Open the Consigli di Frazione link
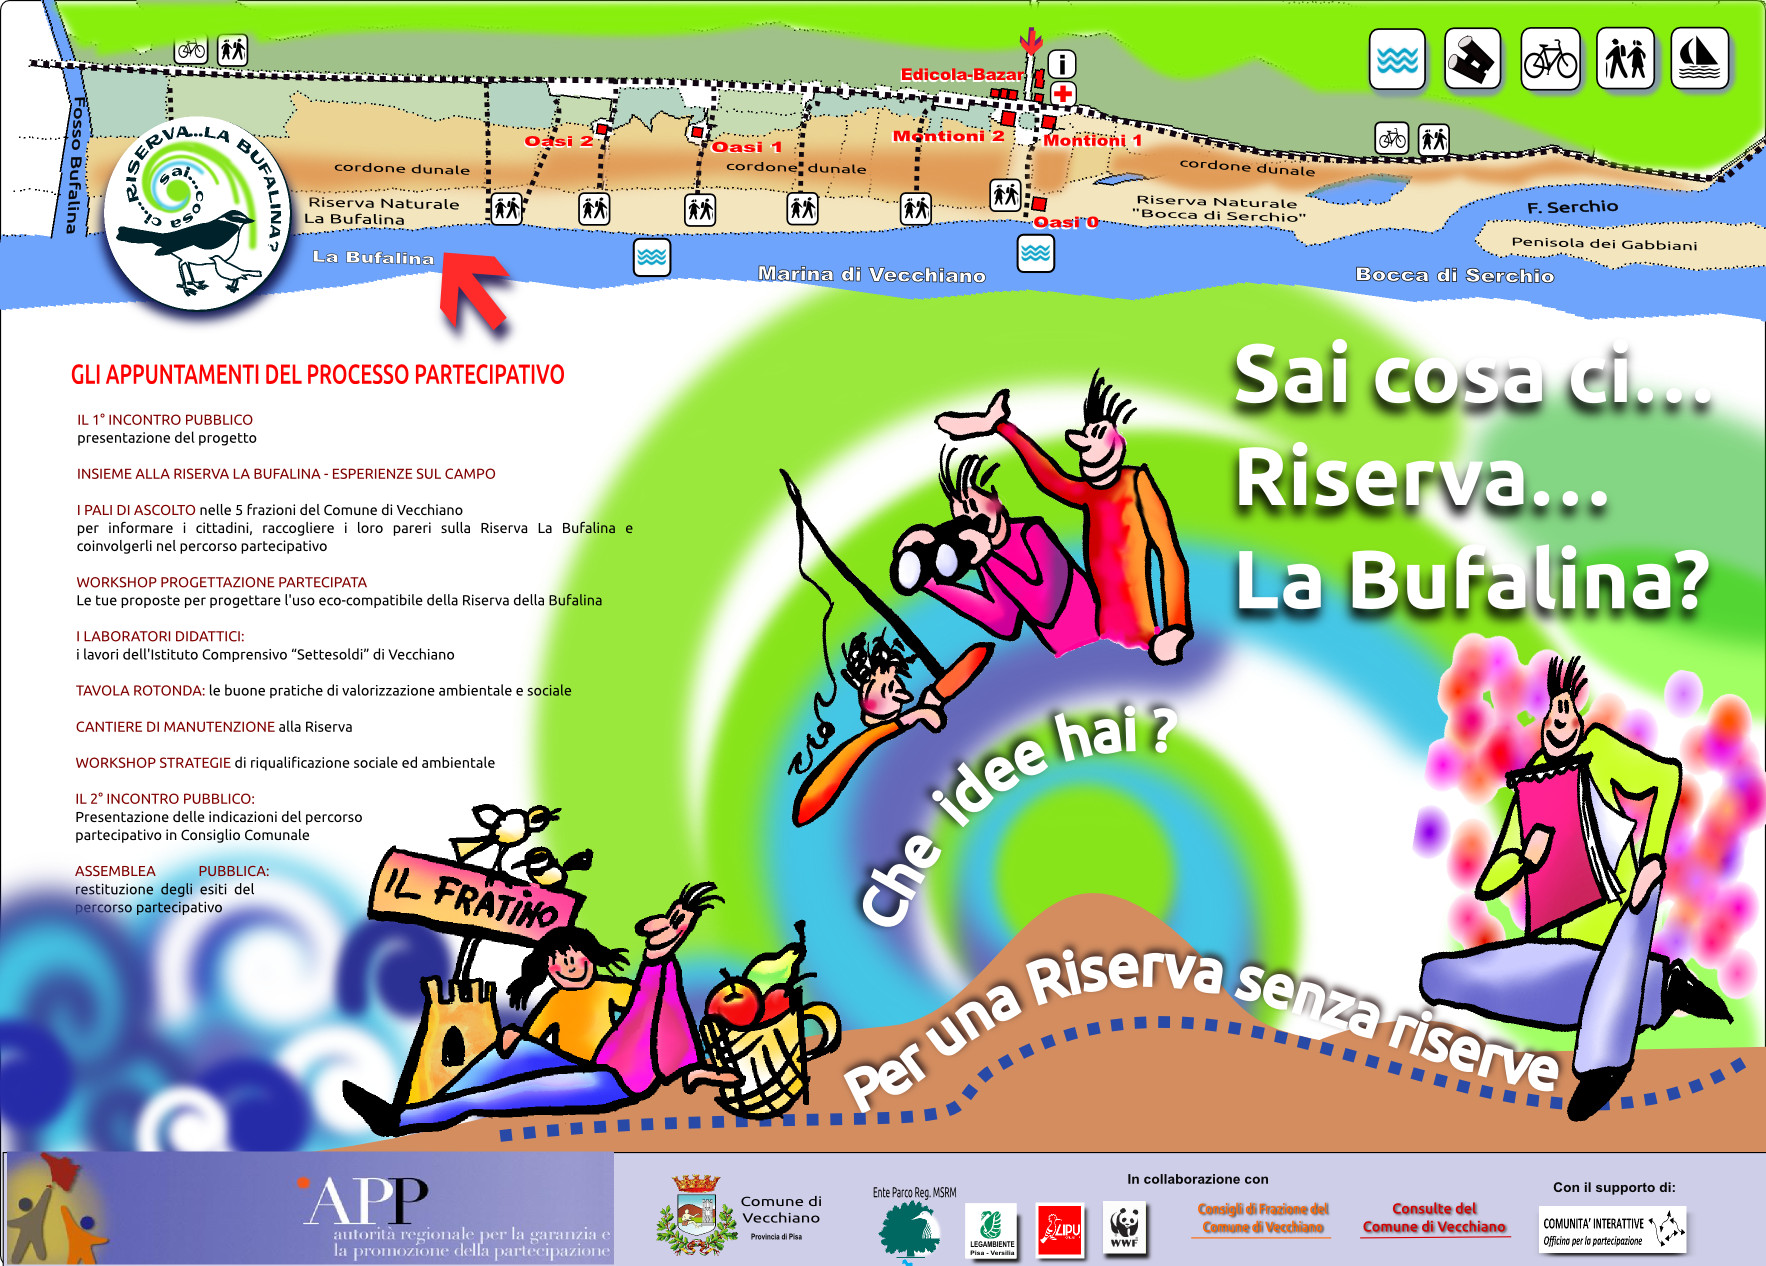This screenshot has width=1766, height=1266. [x=1263, y=1218]
